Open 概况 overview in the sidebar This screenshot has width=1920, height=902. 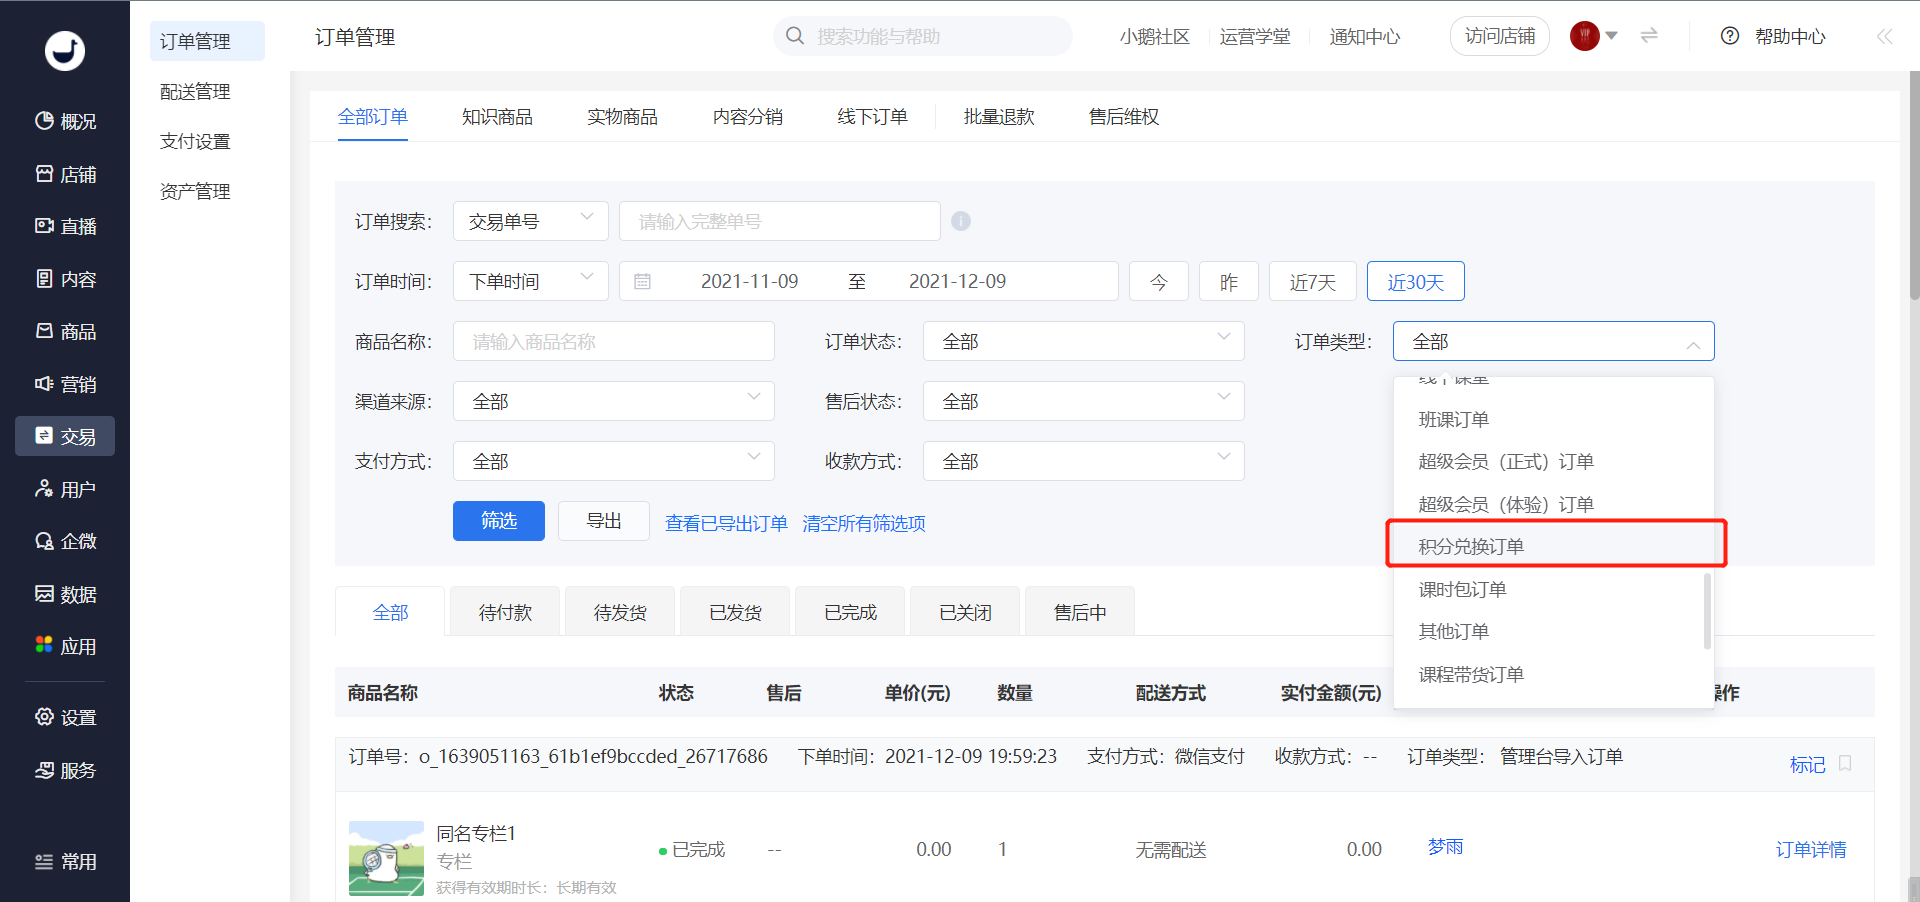(x=65, y=121)
